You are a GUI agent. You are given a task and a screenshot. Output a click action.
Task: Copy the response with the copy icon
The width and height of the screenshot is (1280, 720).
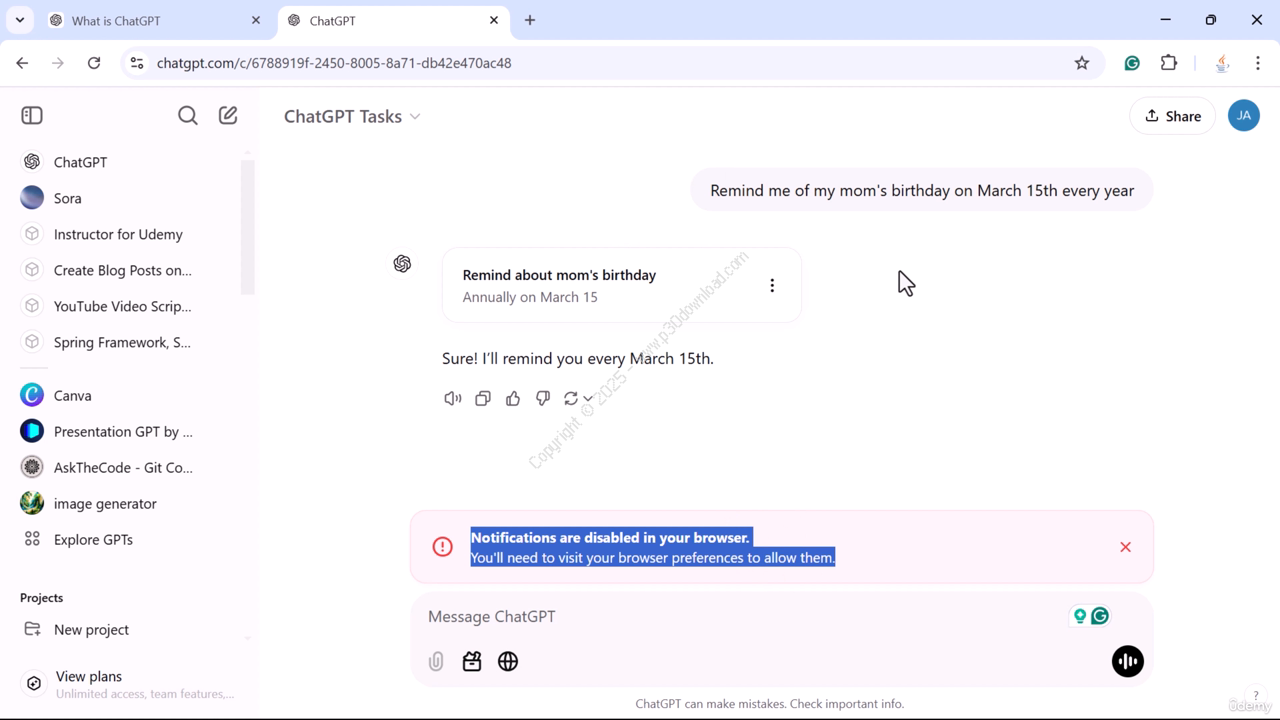[x=483, y=398]
